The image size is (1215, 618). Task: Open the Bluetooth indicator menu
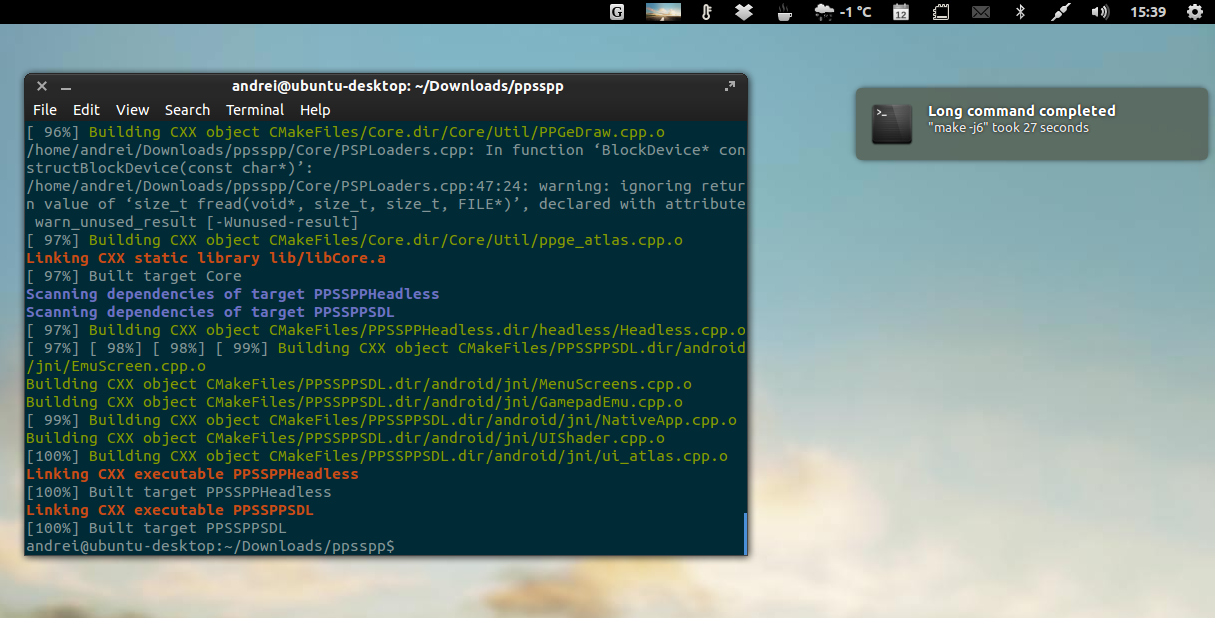[1021, 12]
